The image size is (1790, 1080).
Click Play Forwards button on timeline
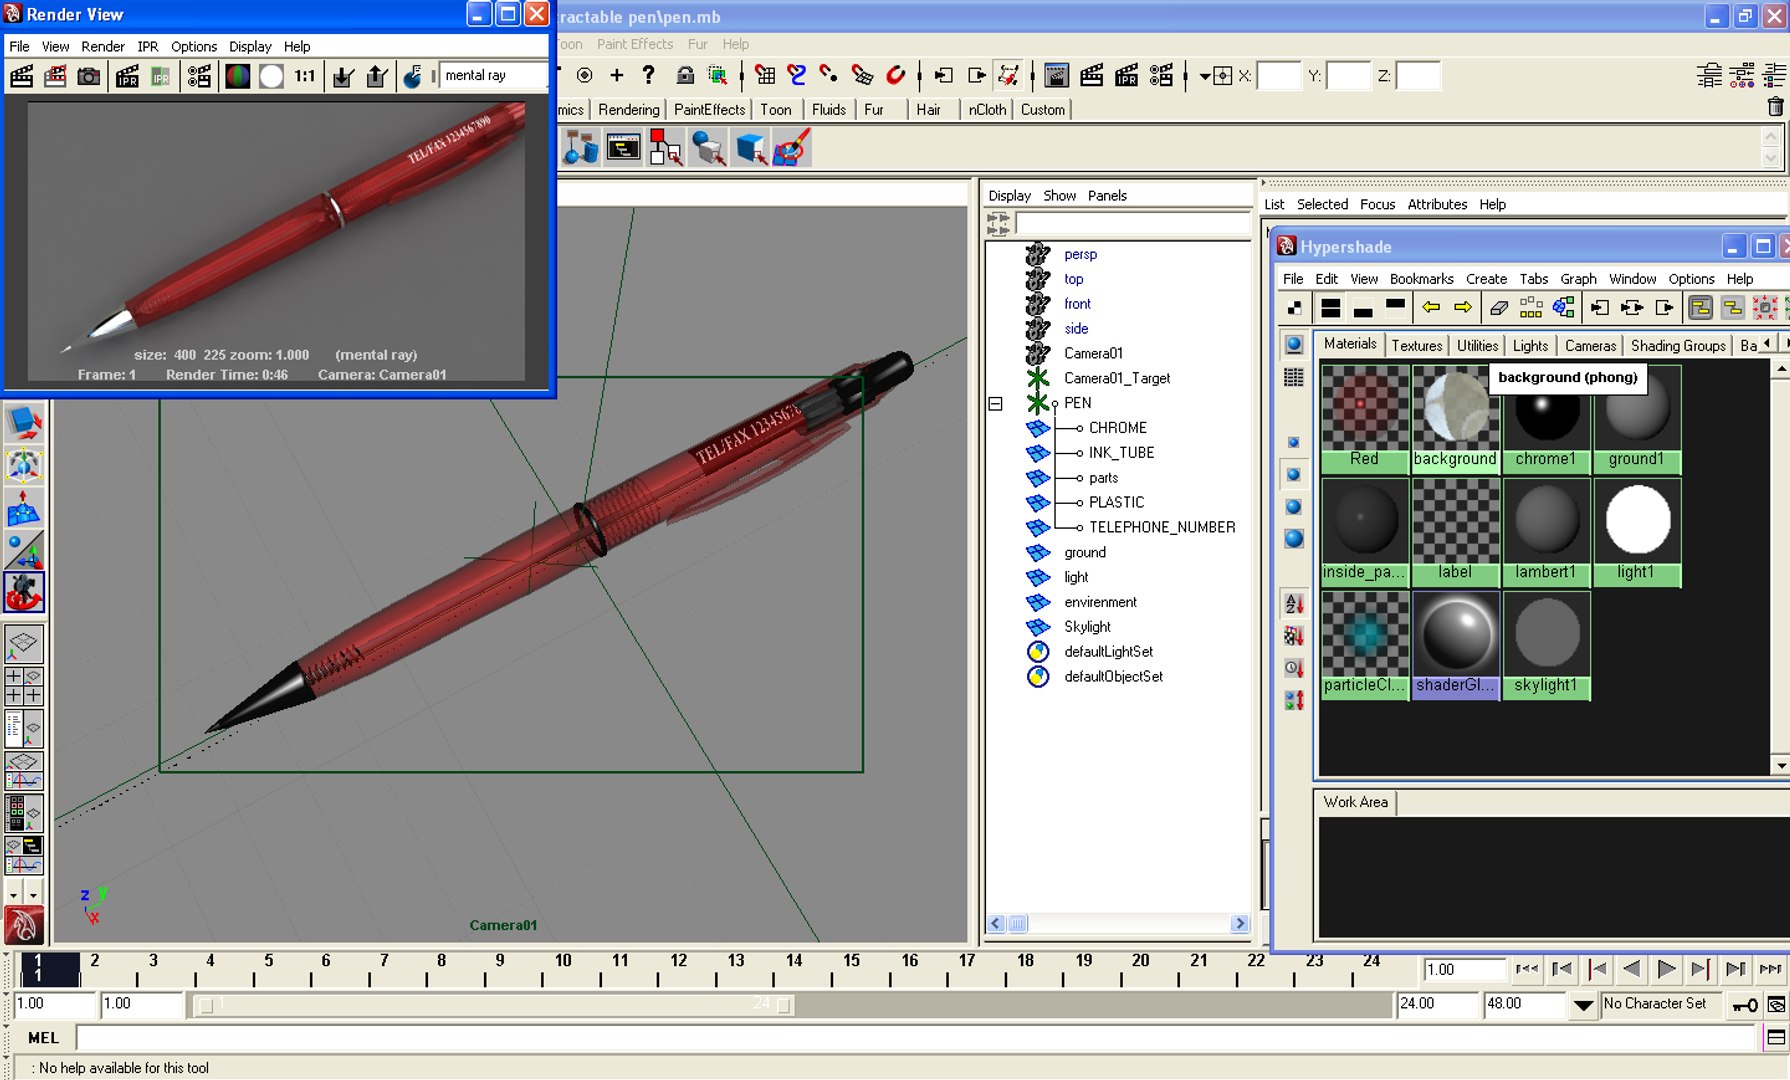tap(1666, 969)
